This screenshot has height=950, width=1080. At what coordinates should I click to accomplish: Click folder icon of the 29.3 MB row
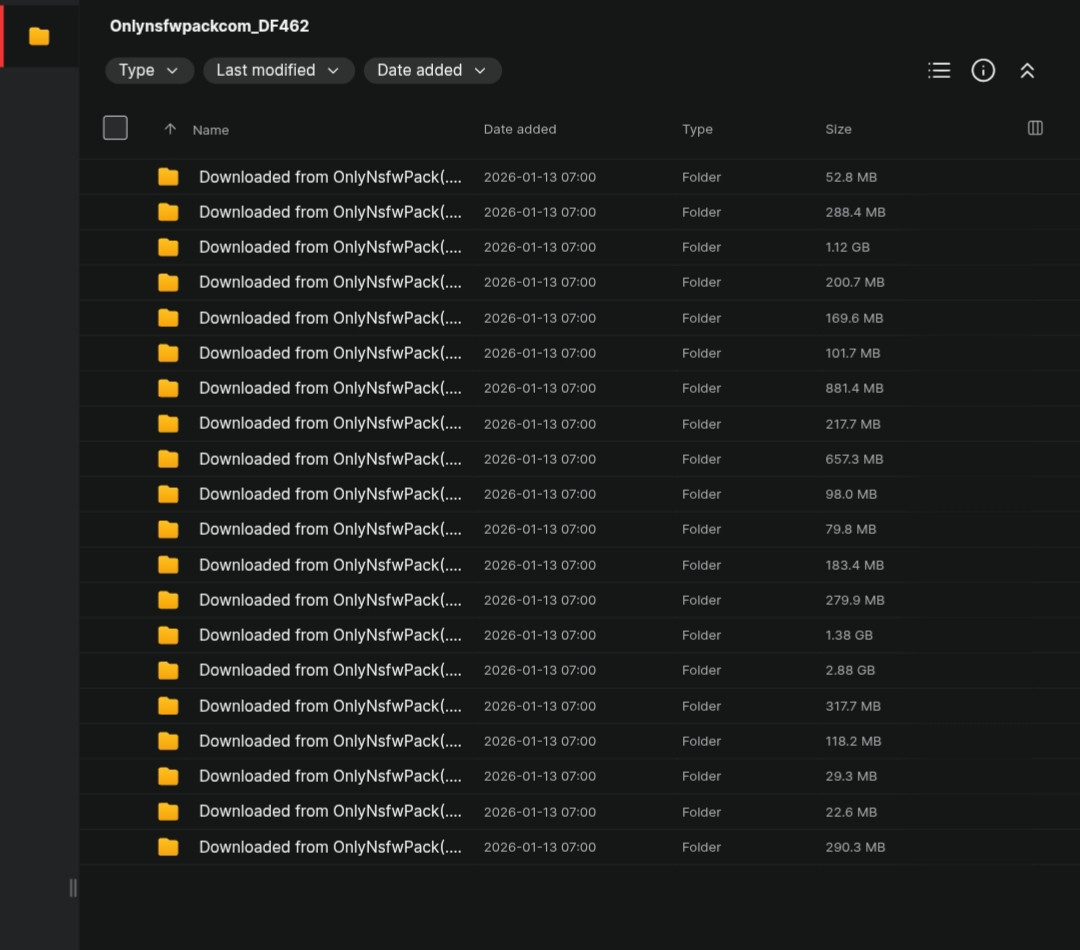tap(168, 777)
